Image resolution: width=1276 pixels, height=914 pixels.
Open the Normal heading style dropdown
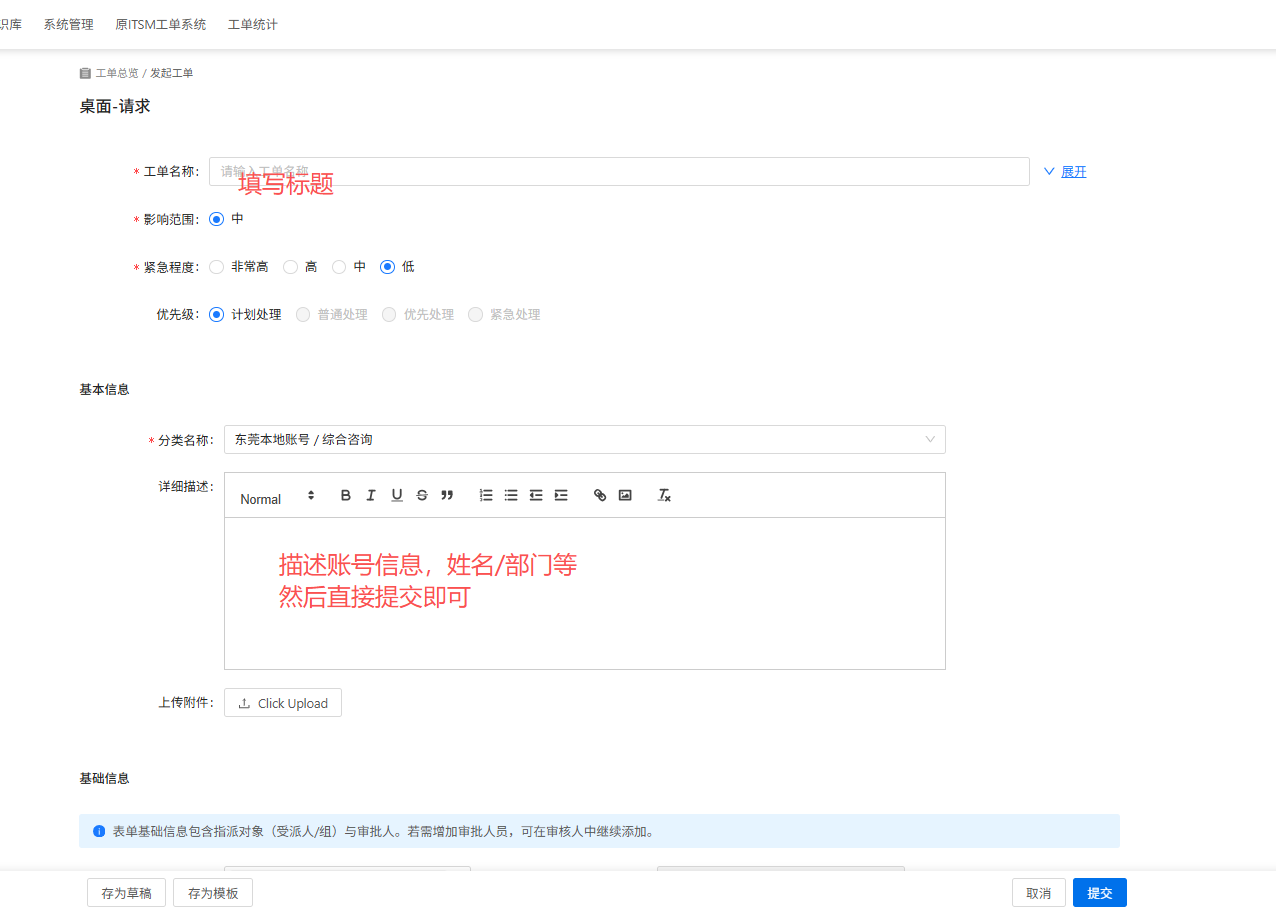277,499
